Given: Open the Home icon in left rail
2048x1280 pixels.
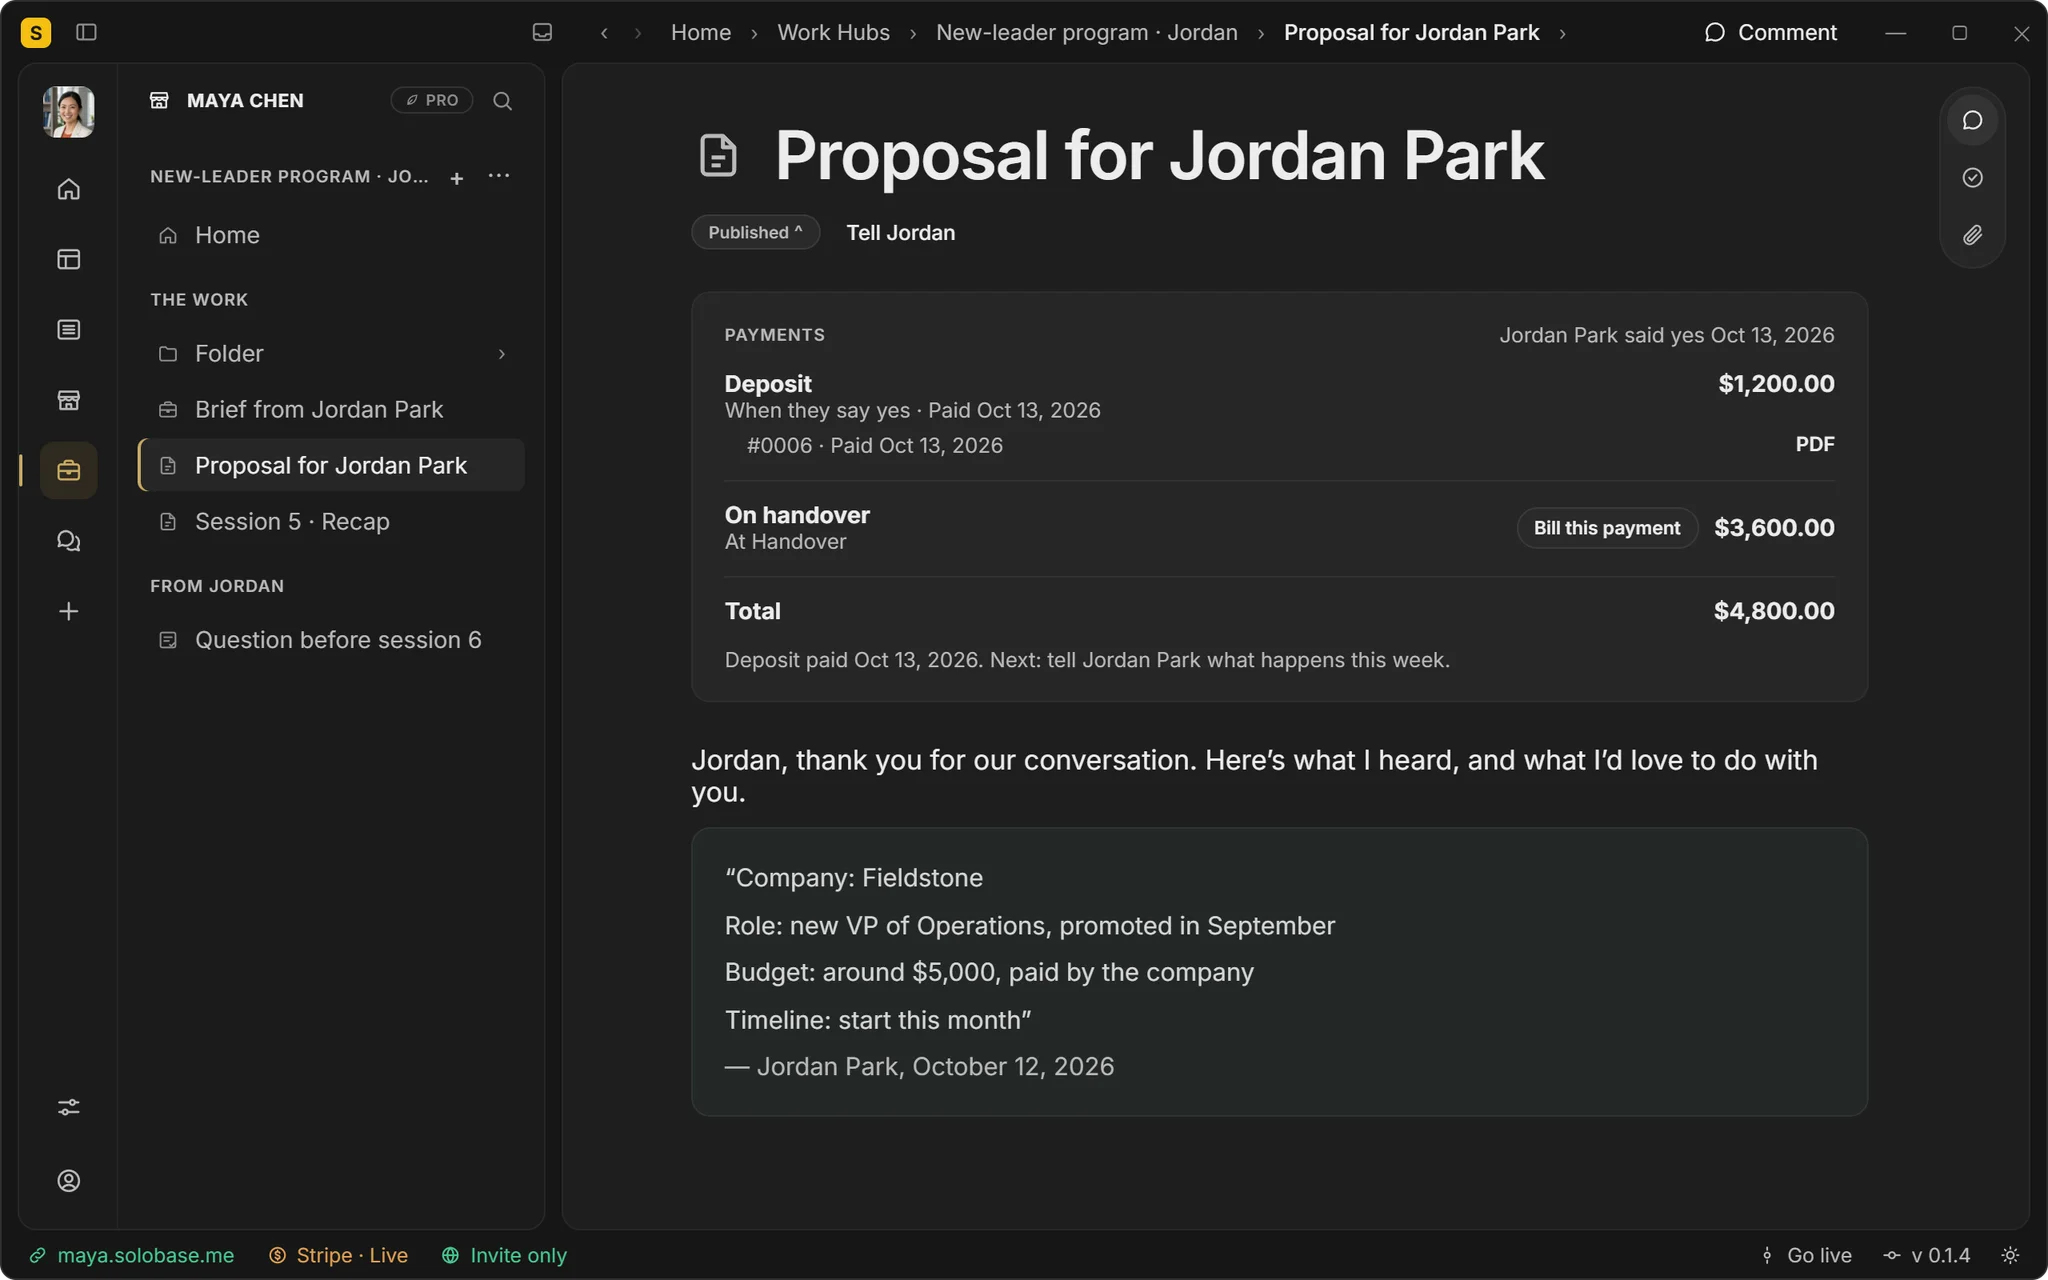Looking at the screenshot, I should (x=68, y=189).
